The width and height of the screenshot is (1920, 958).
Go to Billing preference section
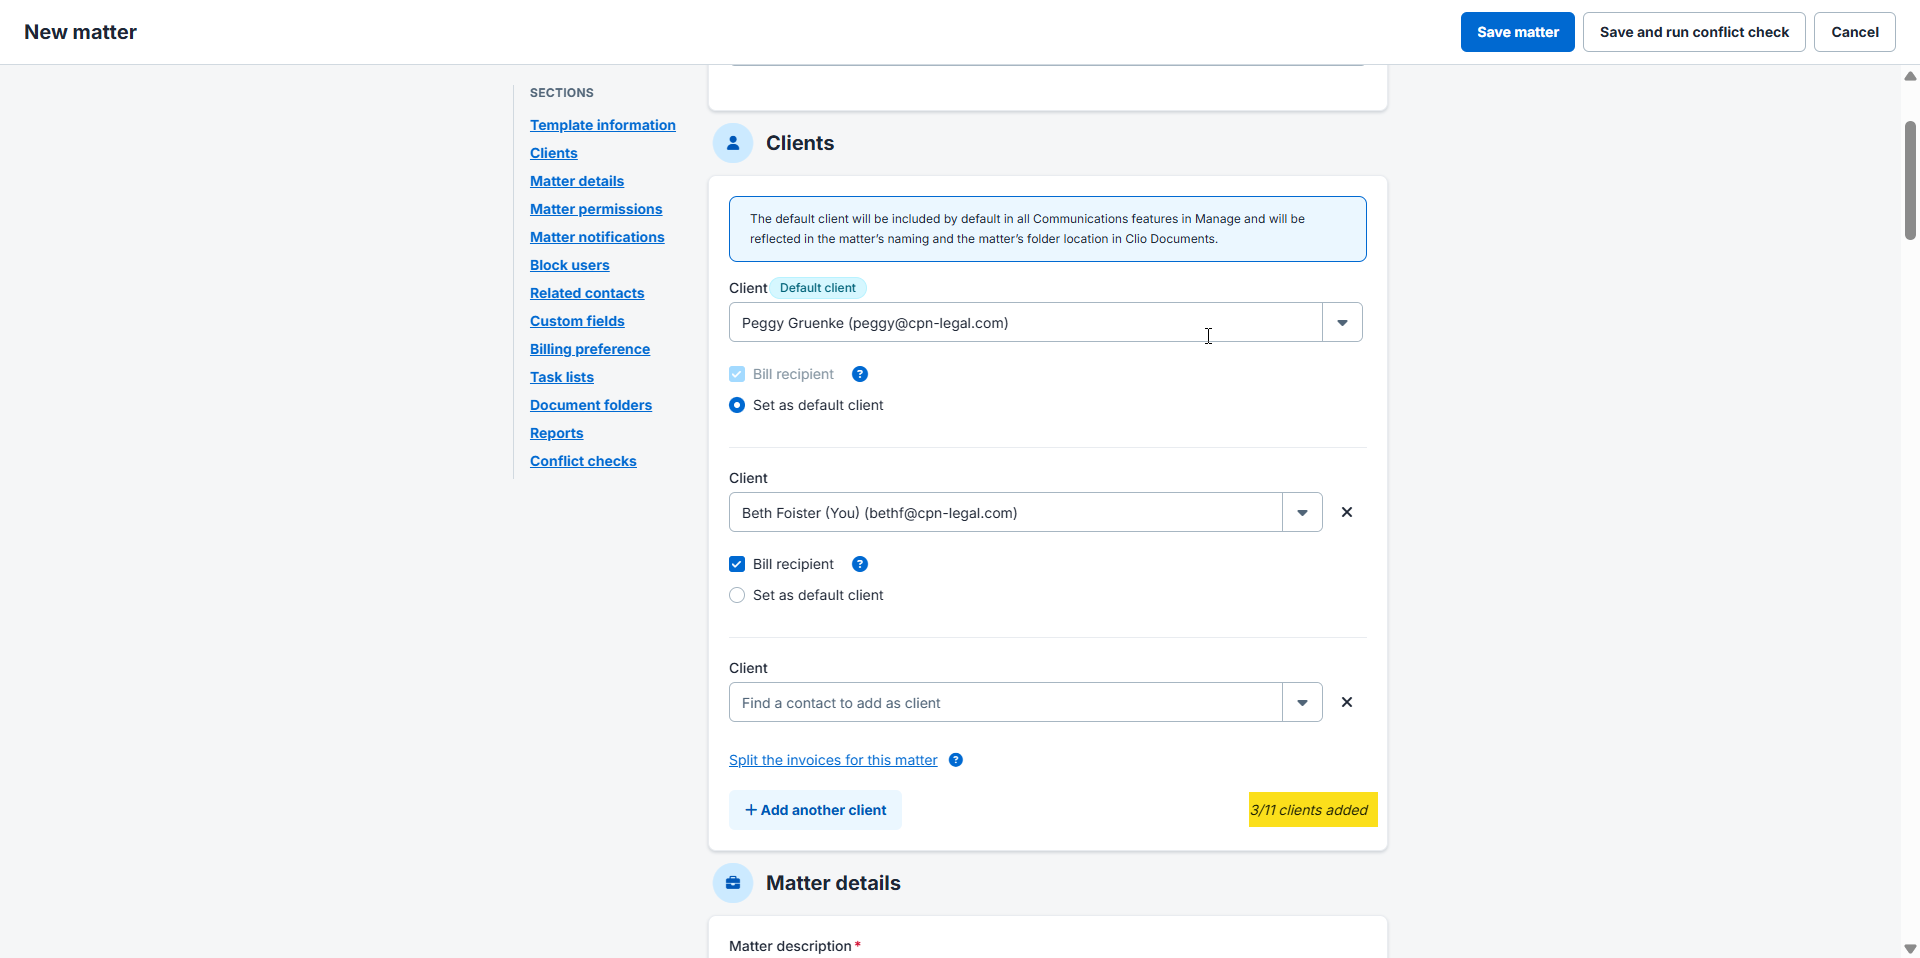[x=590, y=349]
